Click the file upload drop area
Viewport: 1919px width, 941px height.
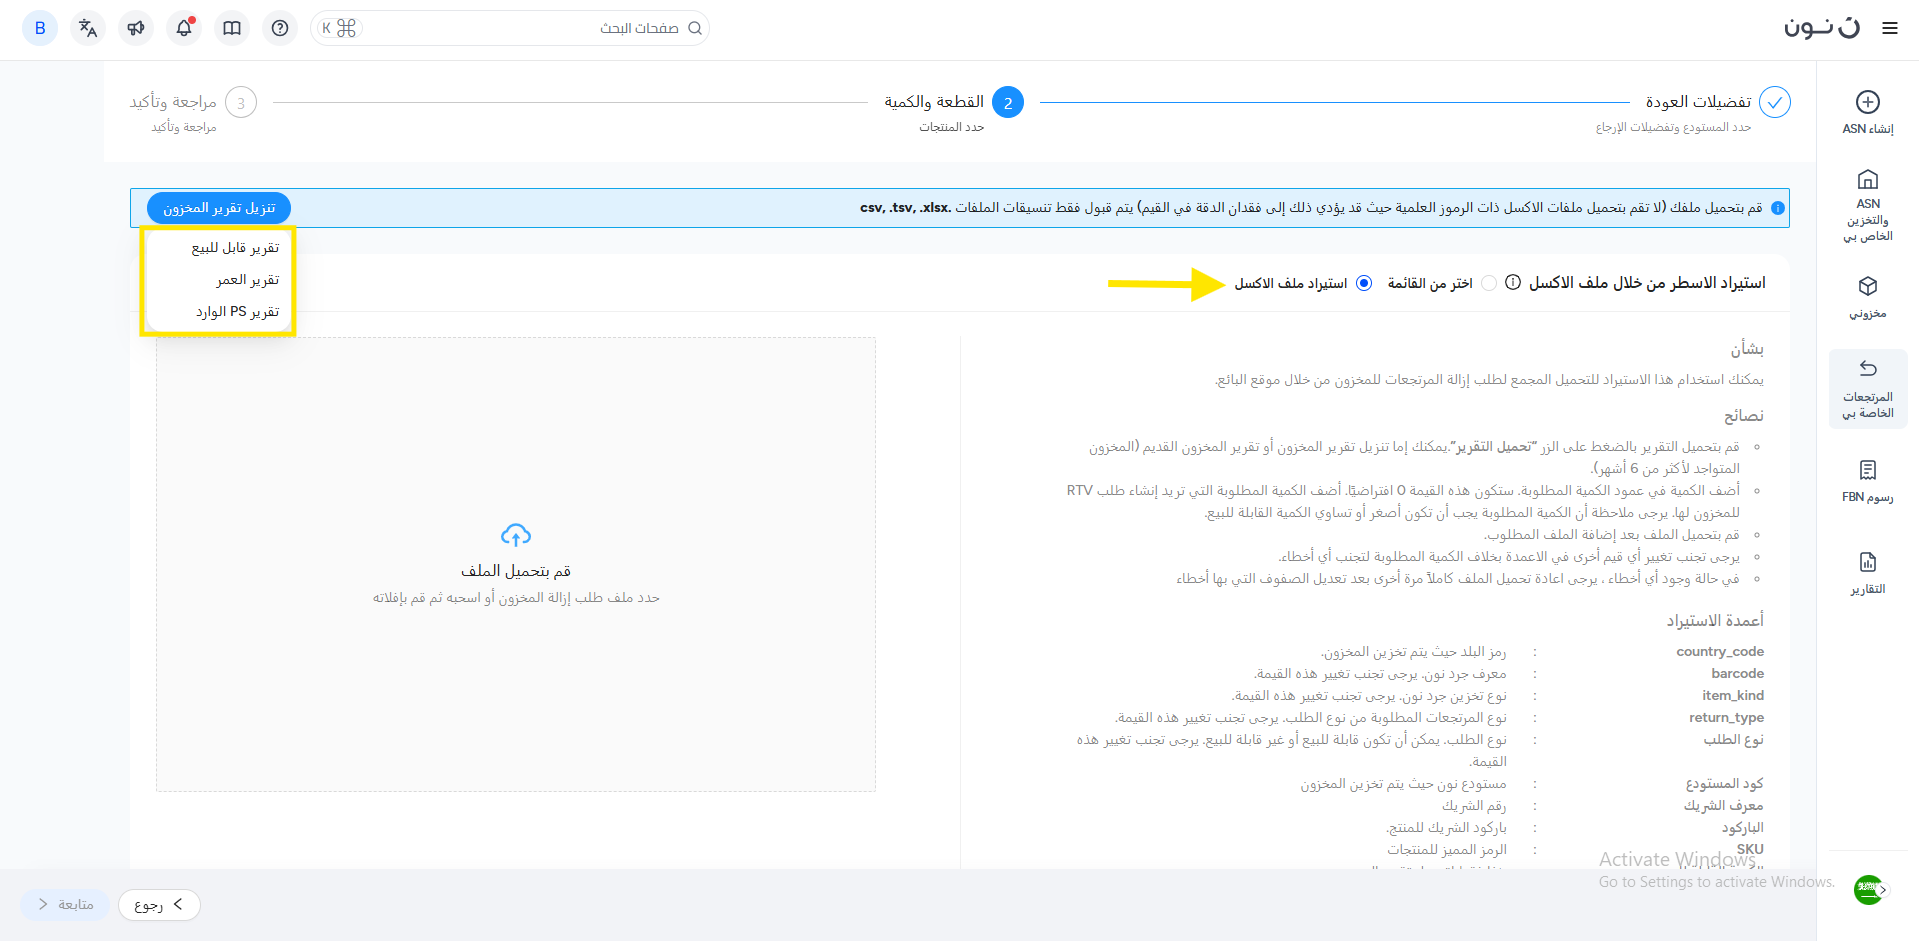coord(516,564)
